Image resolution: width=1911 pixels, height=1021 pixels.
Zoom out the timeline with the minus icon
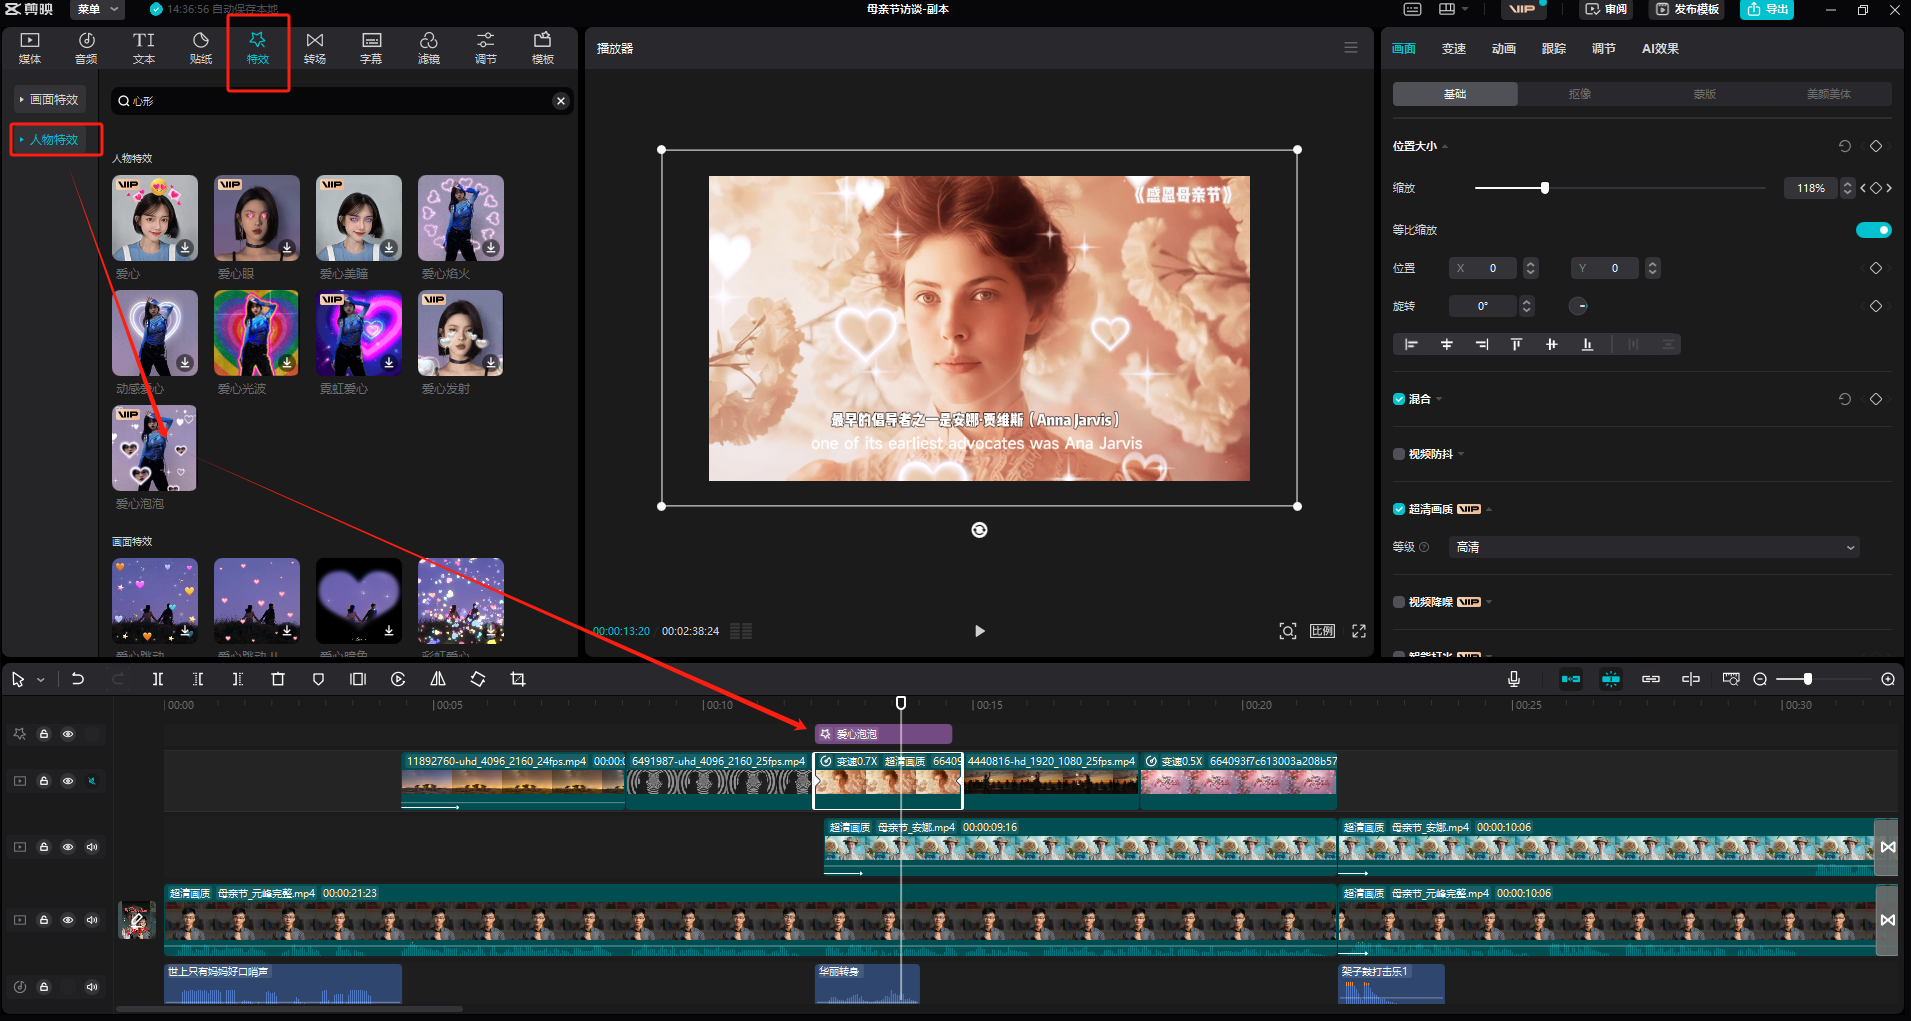(x=1760, y=679)
